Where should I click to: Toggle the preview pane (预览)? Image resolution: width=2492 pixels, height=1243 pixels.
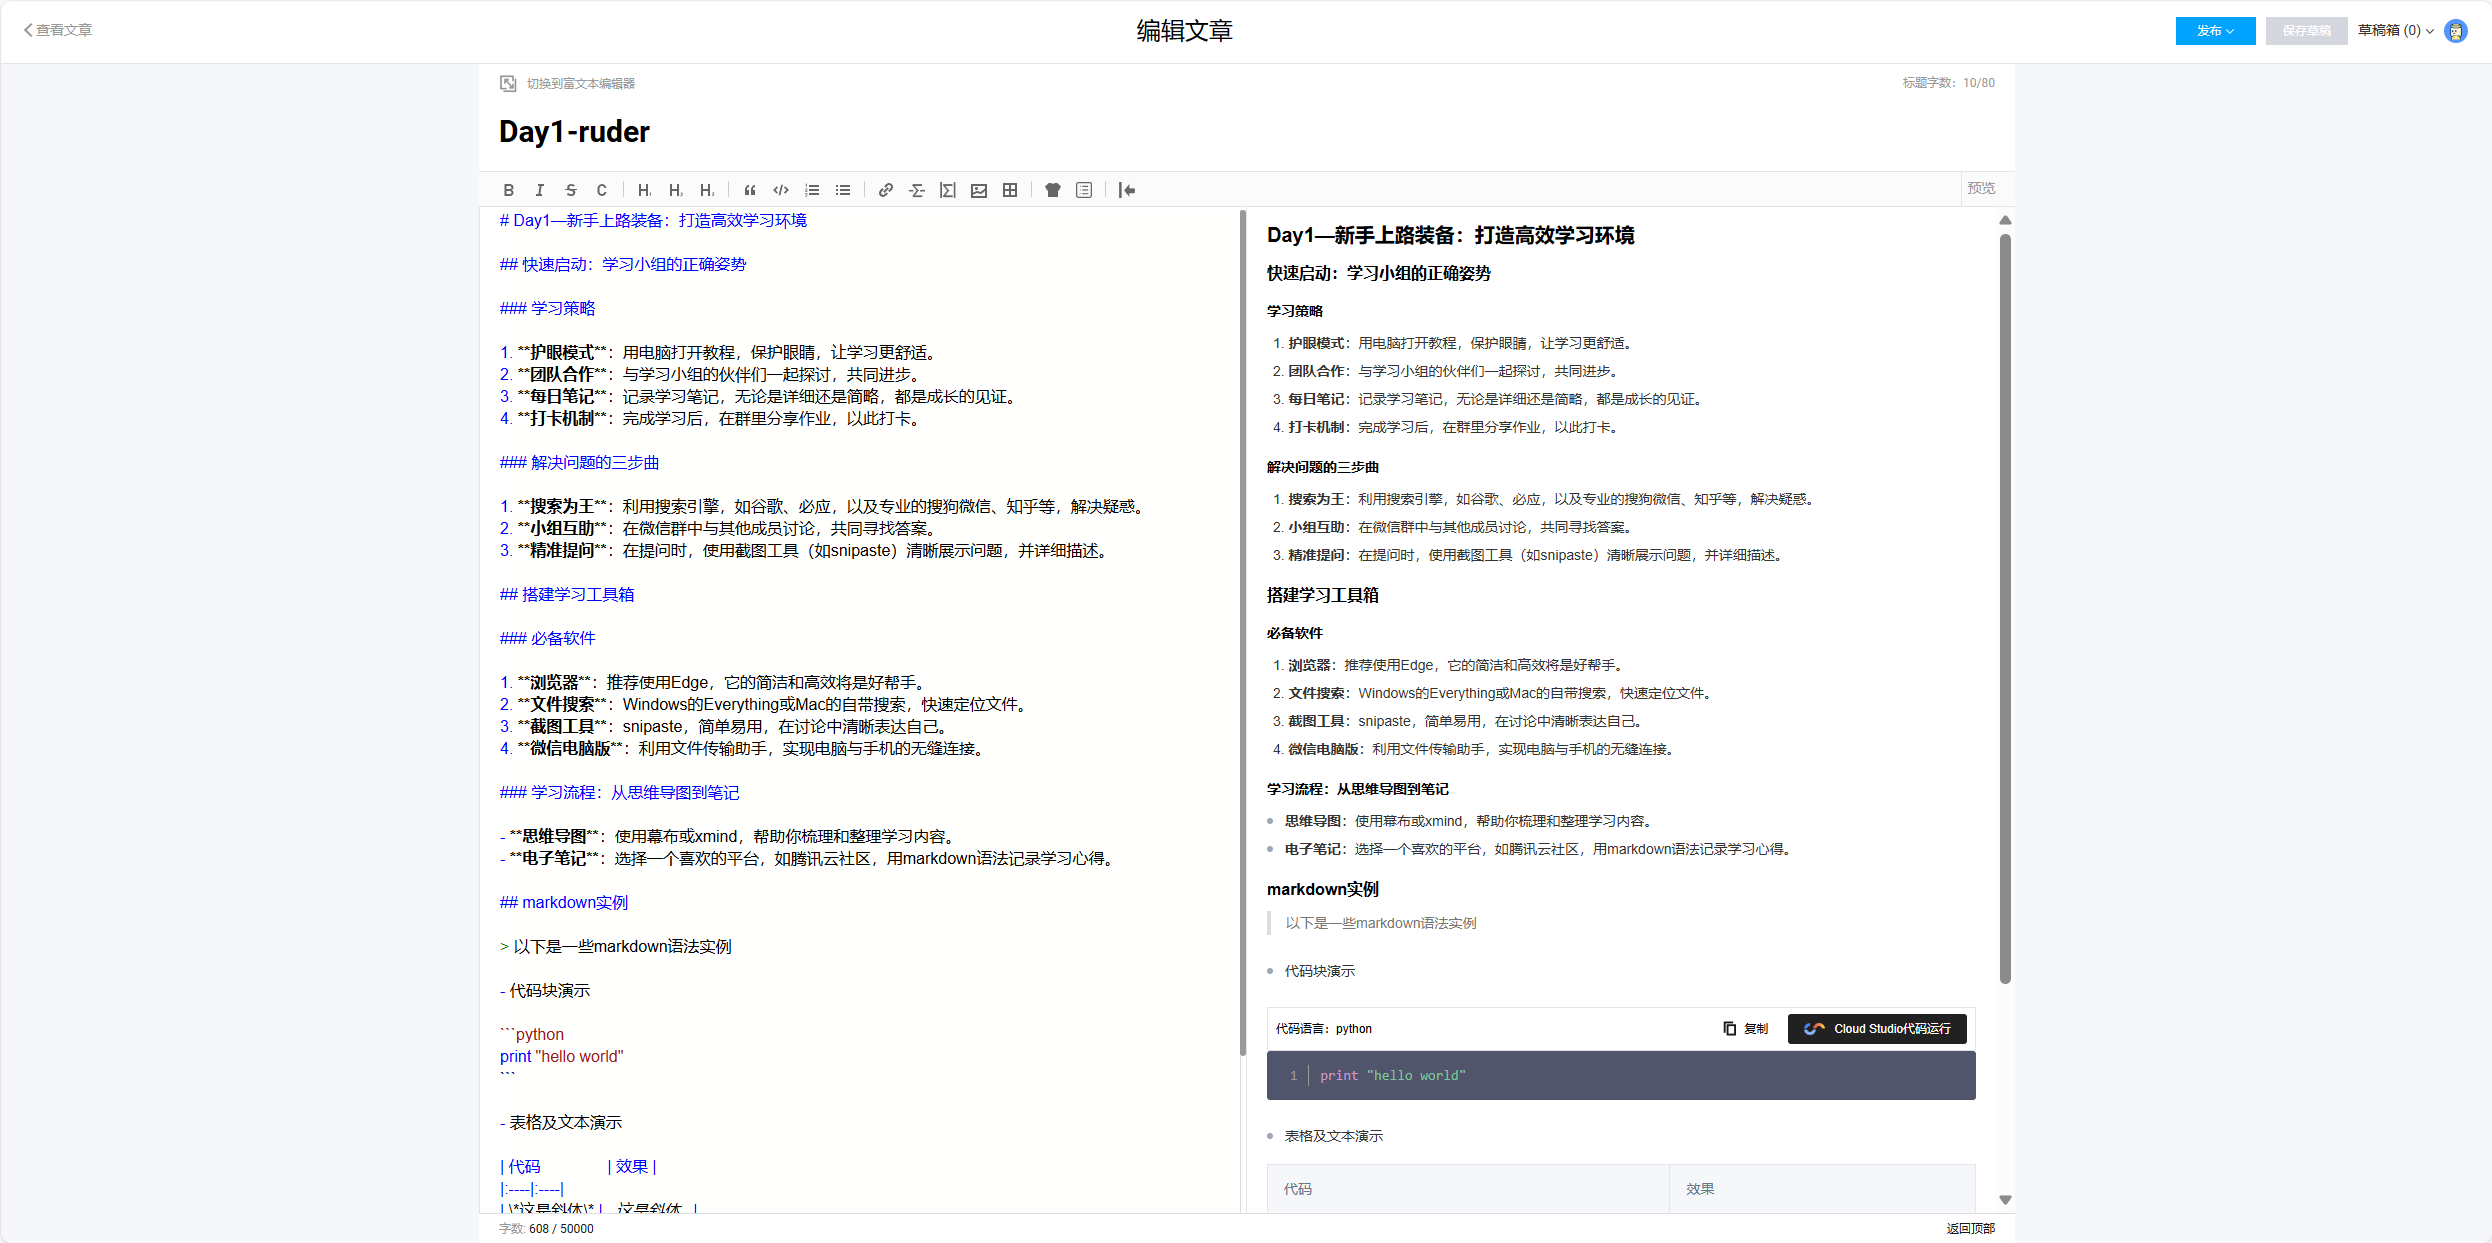[1981, 188]
